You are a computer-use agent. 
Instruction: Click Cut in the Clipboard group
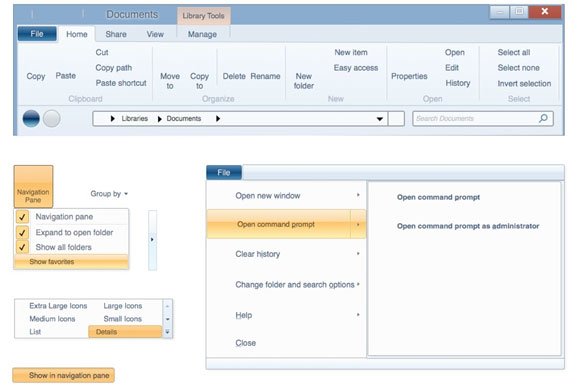pyautogui.click(x=102, y=52)
